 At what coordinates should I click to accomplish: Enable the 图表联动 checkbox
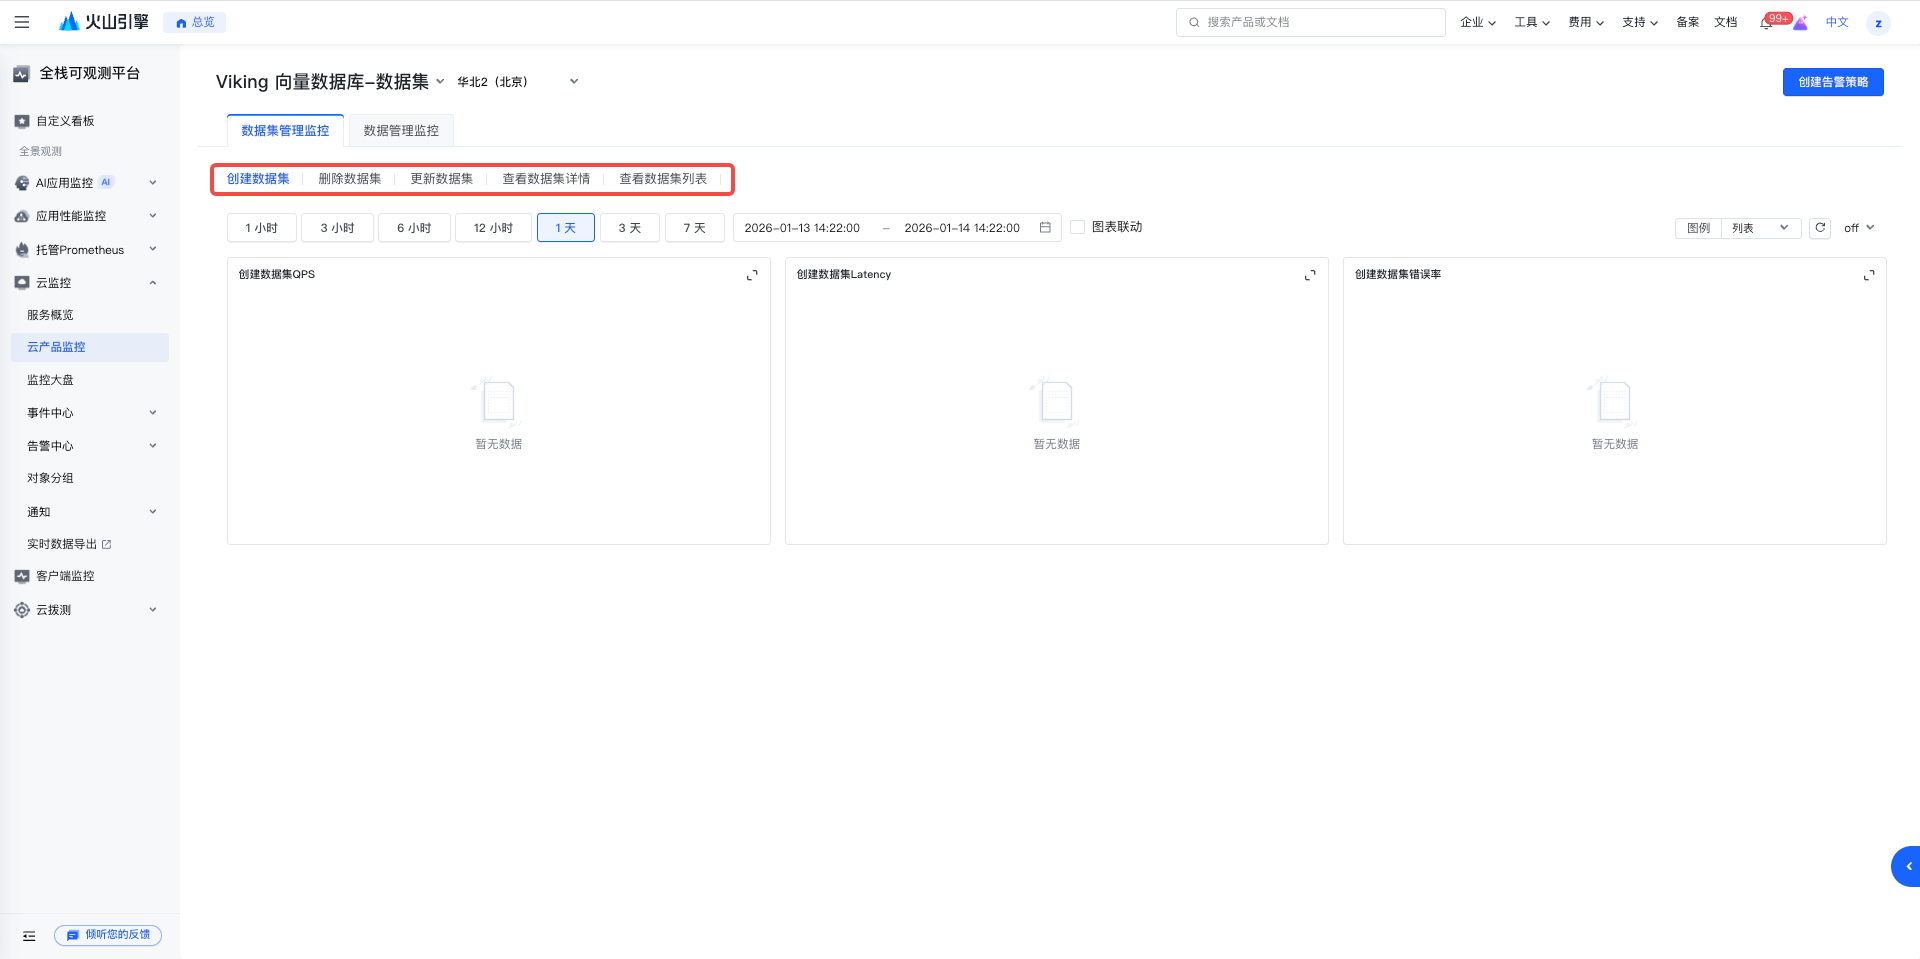1078,227
